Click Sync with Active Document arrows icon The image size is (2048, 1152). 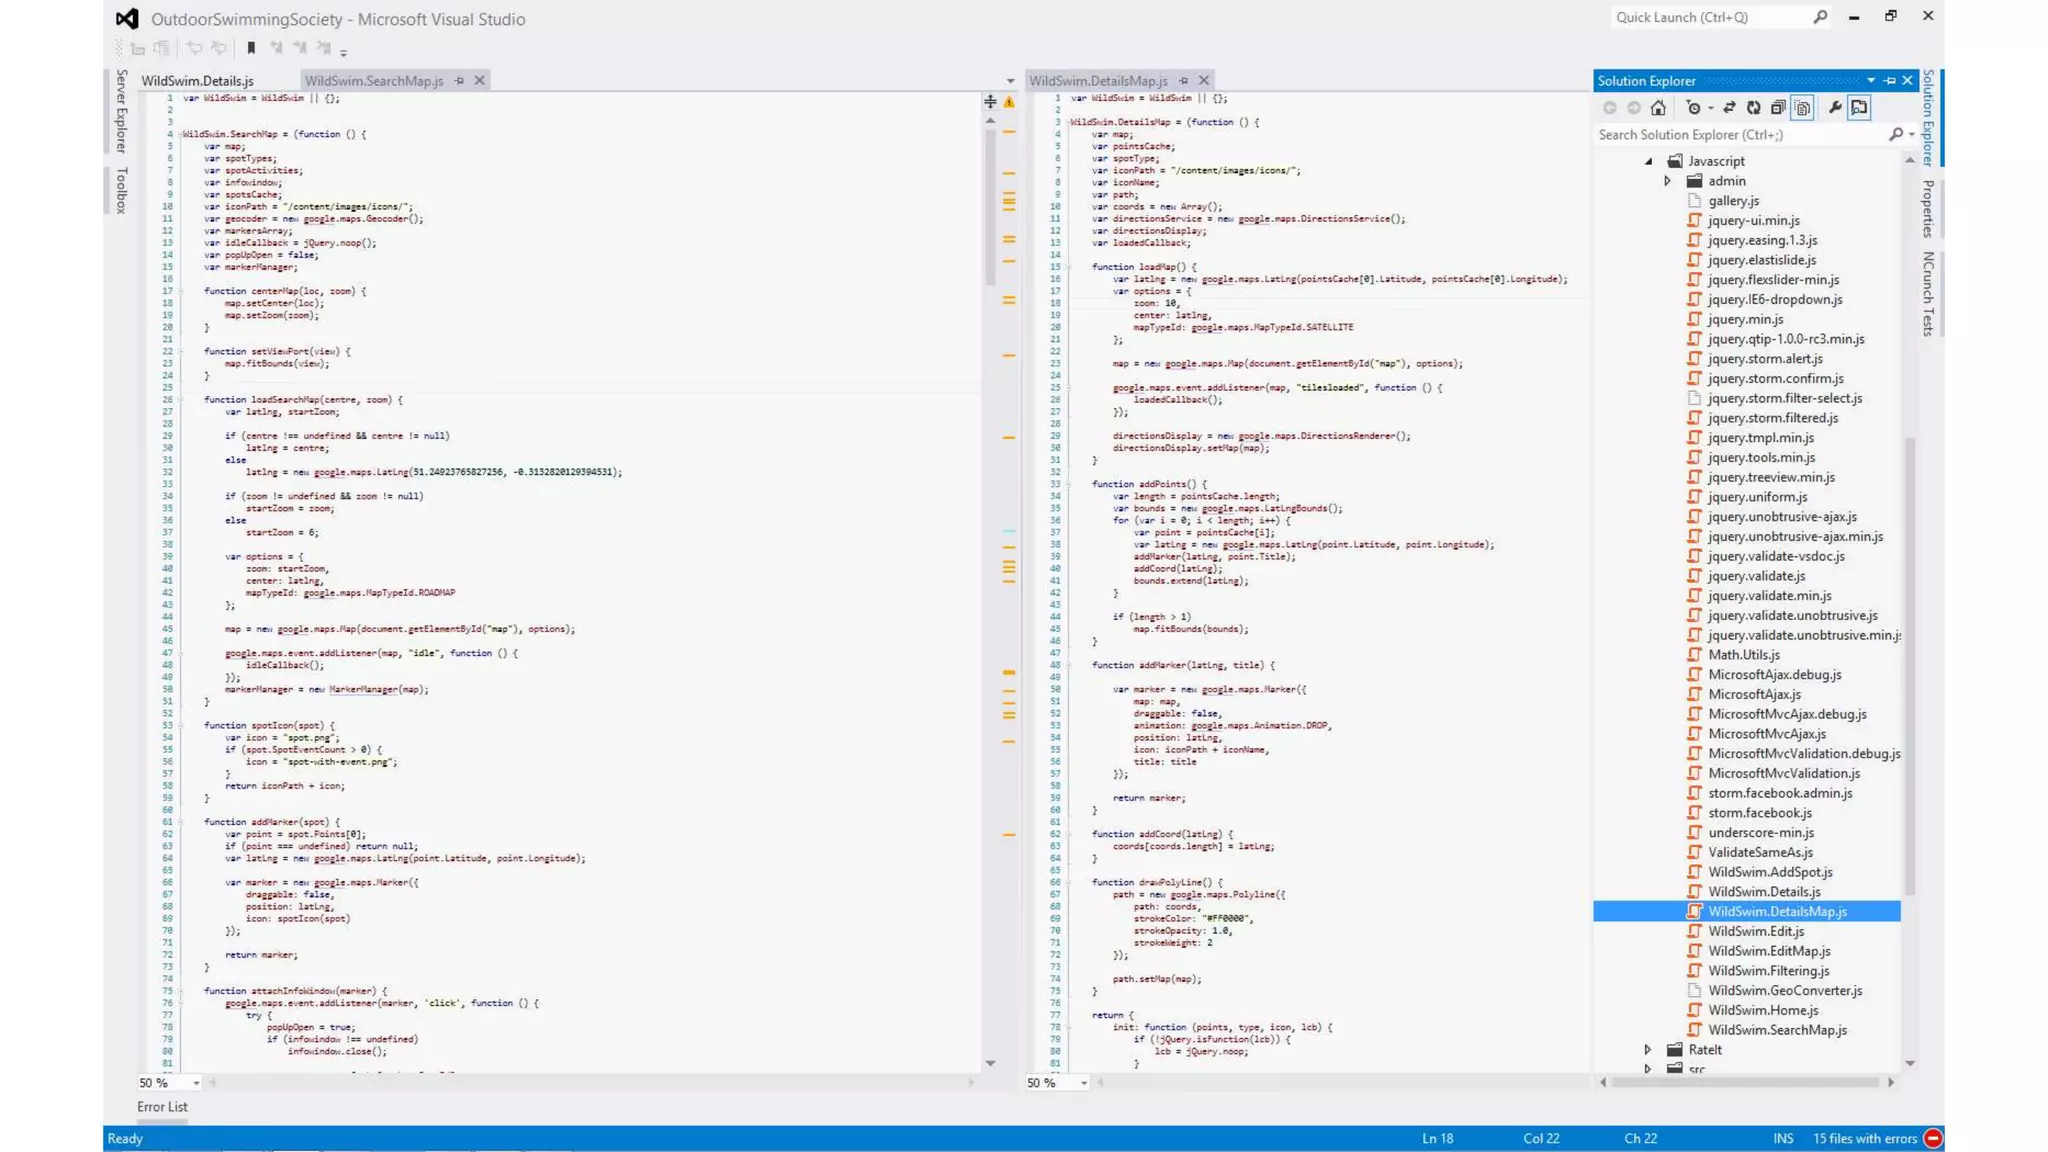pos(1729,108)
